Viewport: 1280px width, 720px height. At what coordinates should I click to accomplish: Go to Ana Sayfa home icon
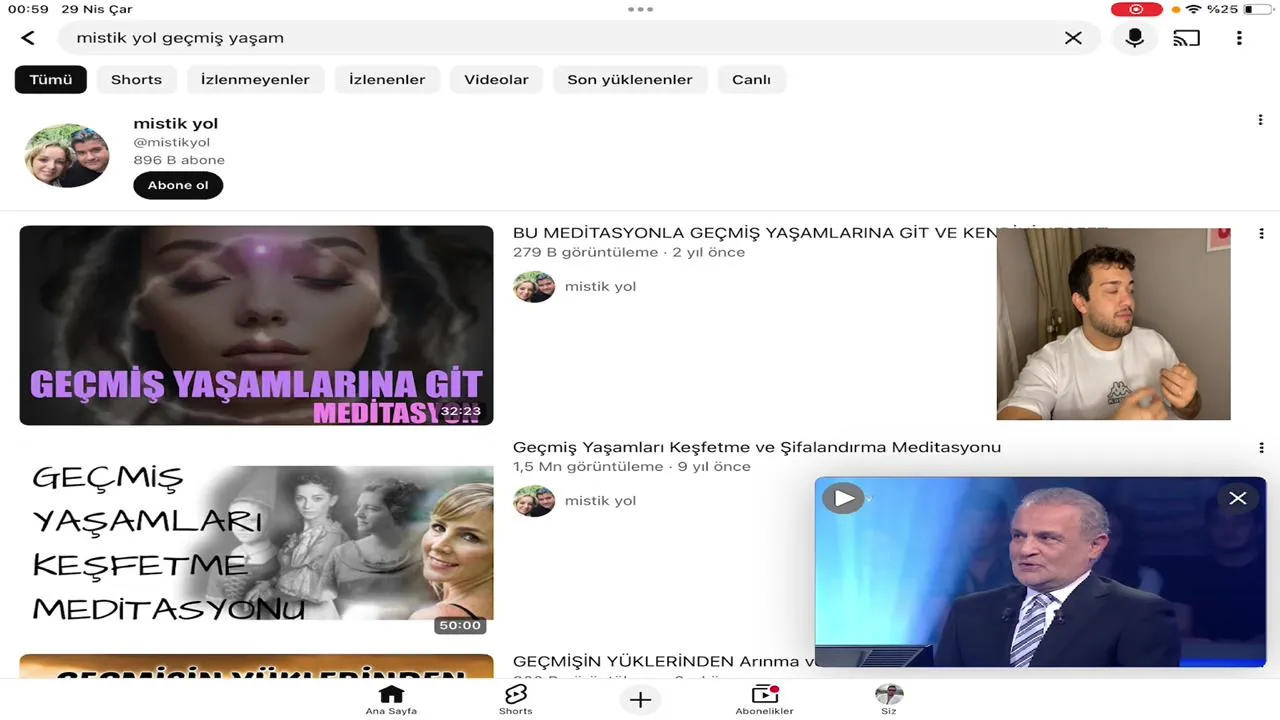click(x=391, y=699)
